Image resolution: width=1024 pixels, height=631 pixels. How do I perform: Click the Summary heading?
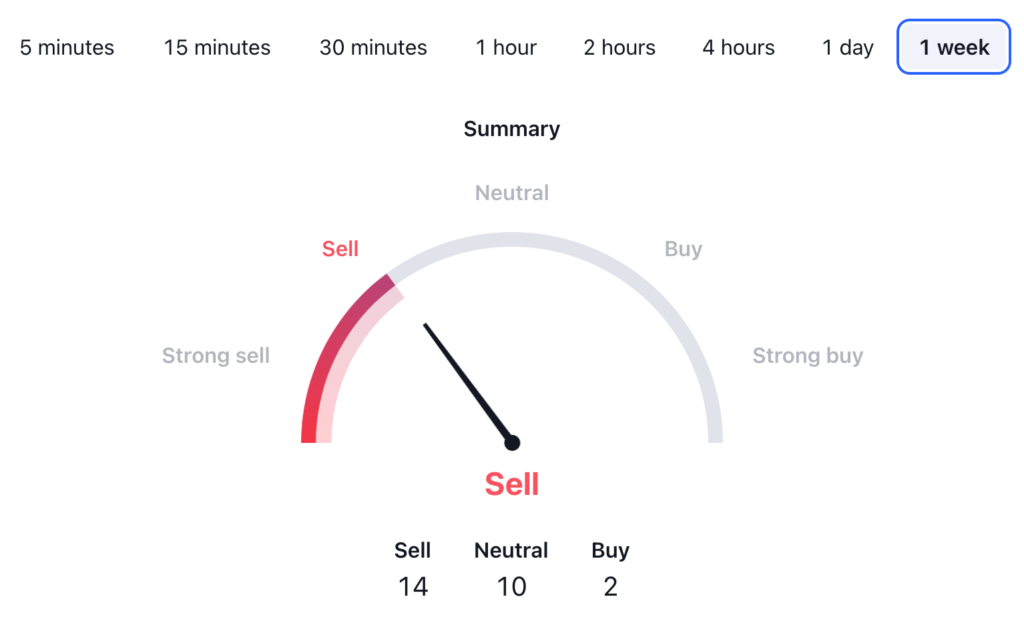(x=512, y=129)
